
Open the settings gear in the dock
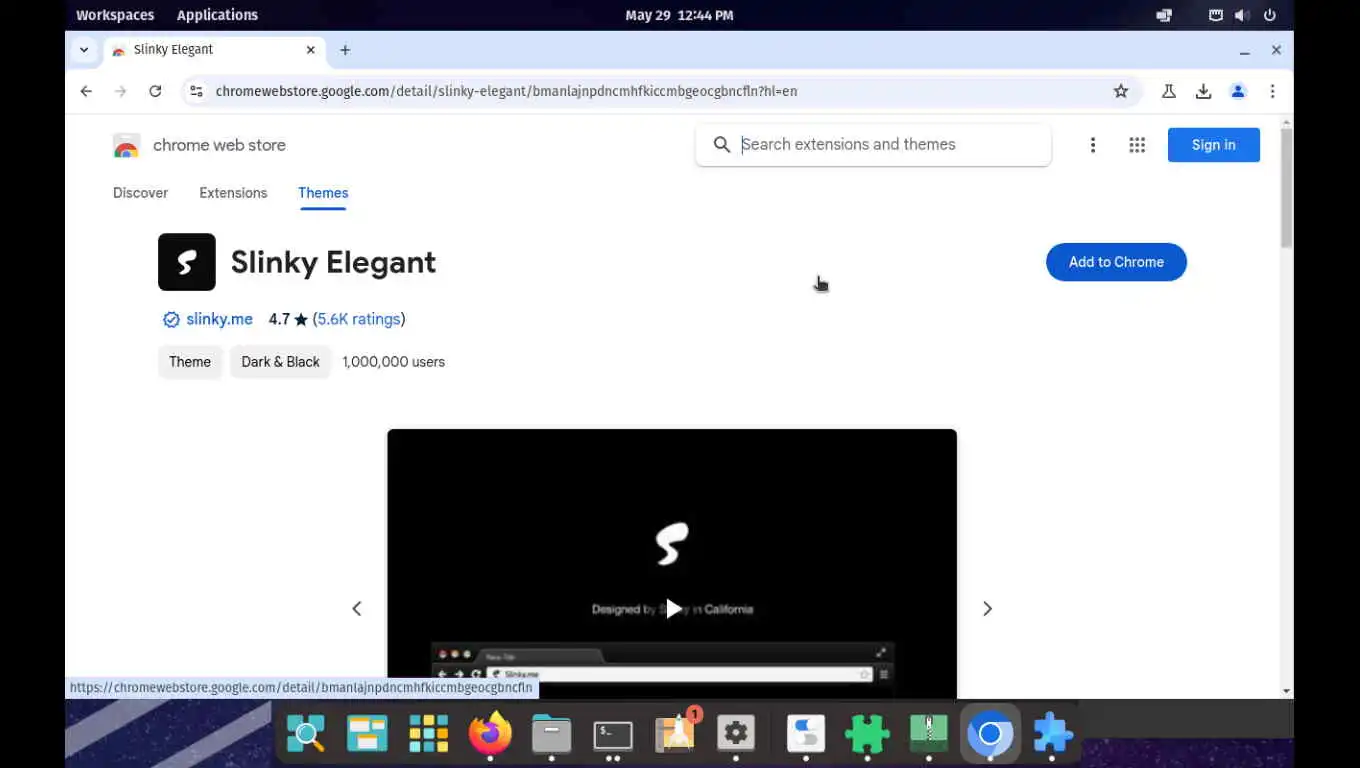point(736,735)
